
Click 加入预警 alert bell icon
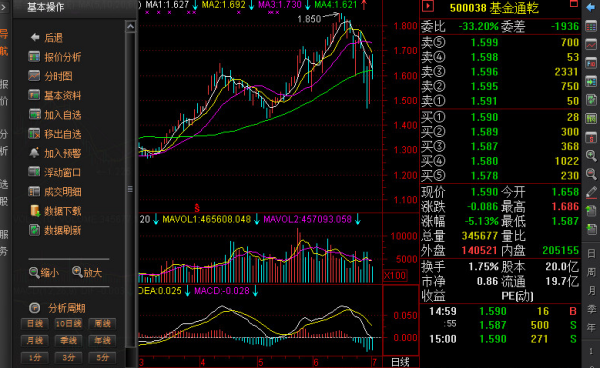pyautogui.click(x=34, y=153)
